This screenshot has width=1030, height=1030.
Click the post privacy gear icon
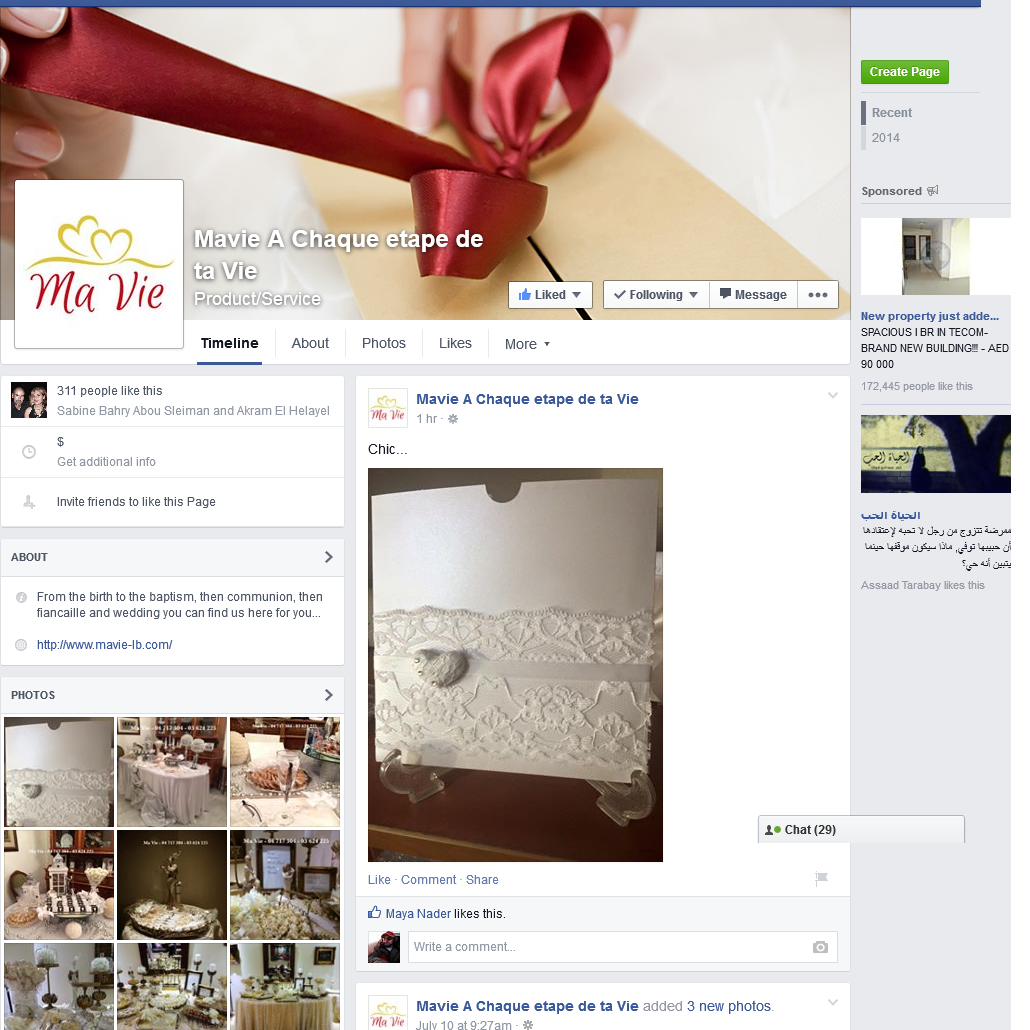click(x=453, y=419)
